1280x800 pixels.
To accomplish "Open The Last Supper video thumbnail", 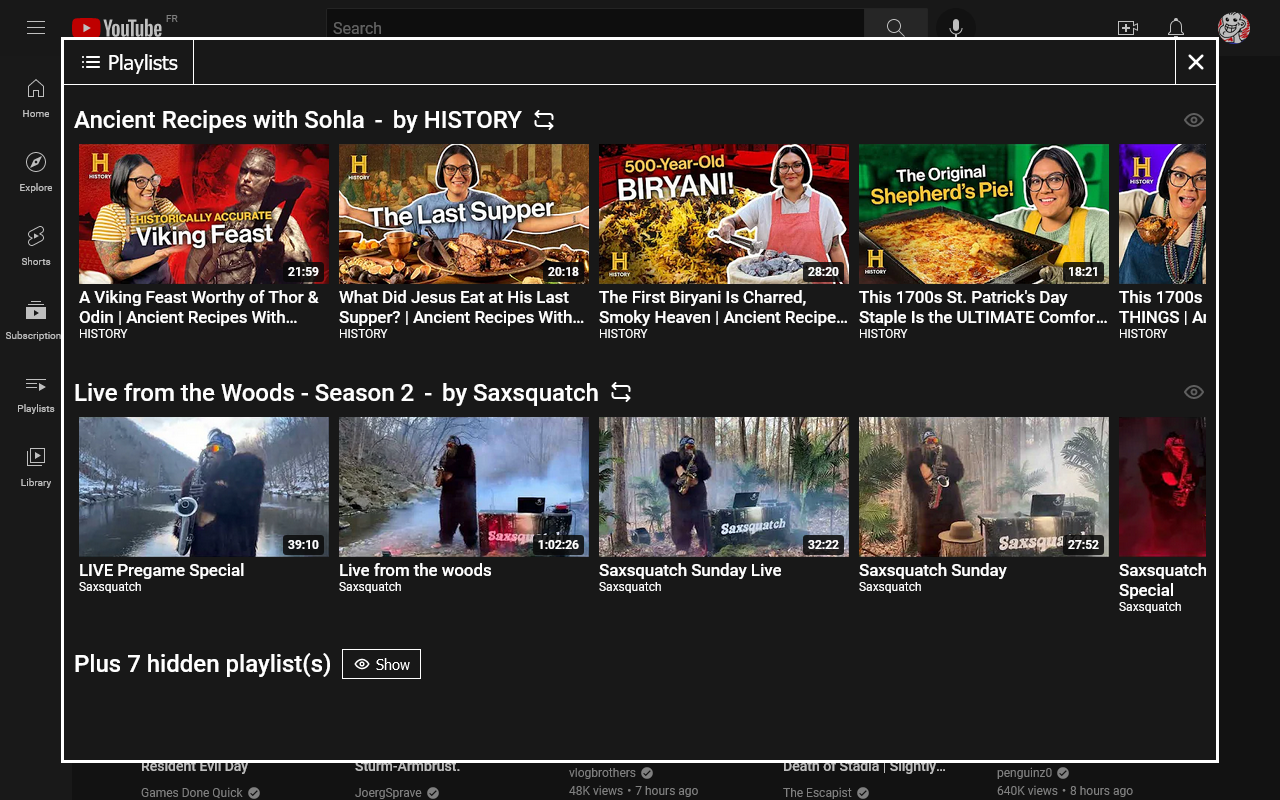I will point(464,214).
